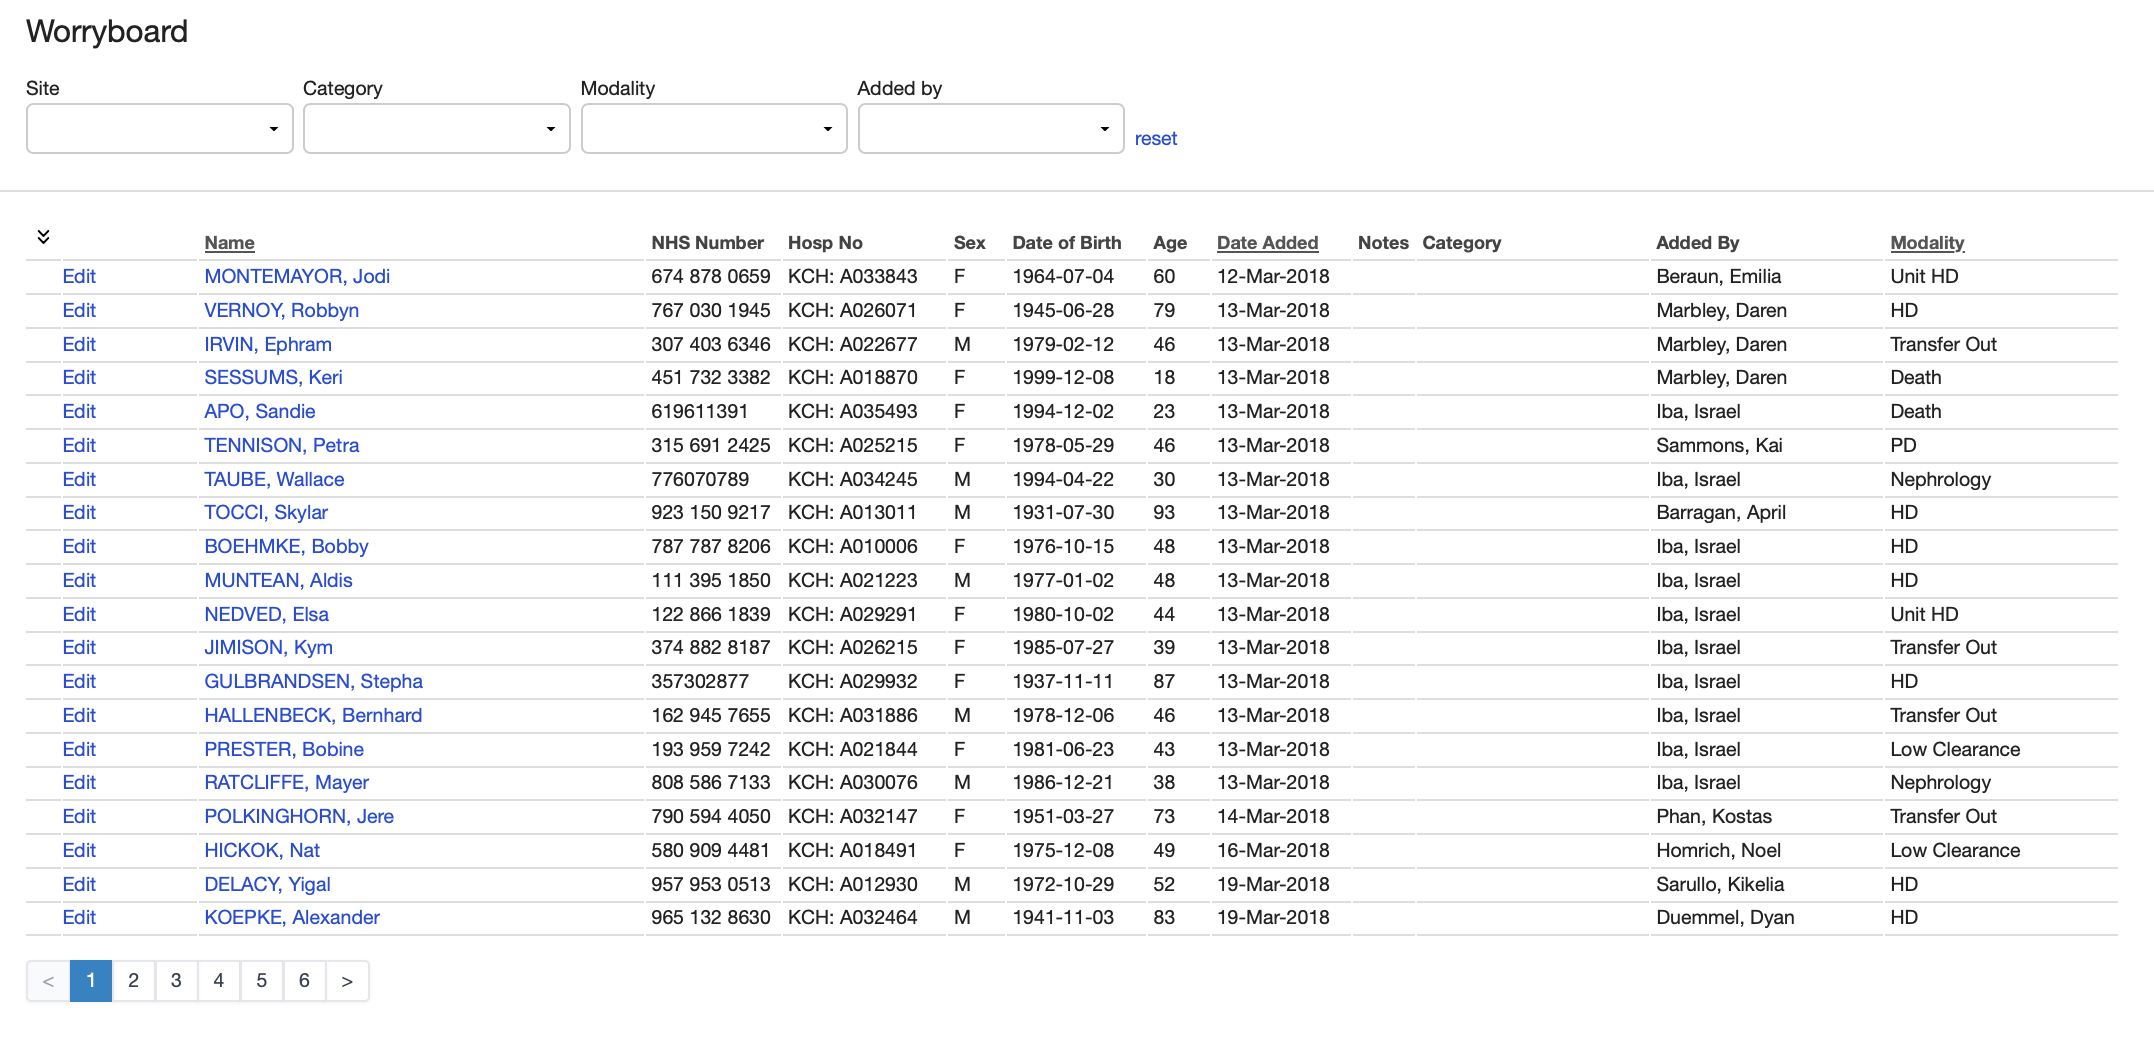The height and width of the screenshot is (1046, 2154).
Task: Open patient TAUBE, Wallace
Action: (274, 480)
